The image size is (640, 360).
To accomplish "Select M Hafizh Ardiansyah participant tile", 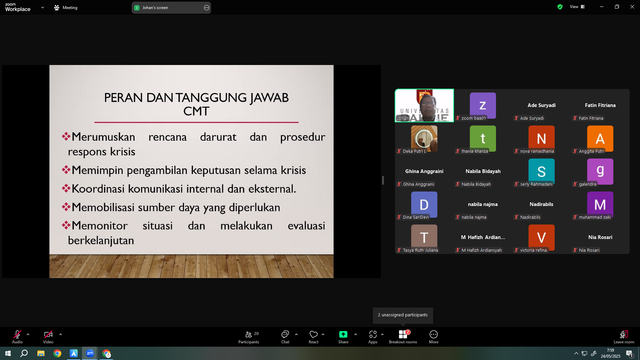I will click(x=483, y=238).
